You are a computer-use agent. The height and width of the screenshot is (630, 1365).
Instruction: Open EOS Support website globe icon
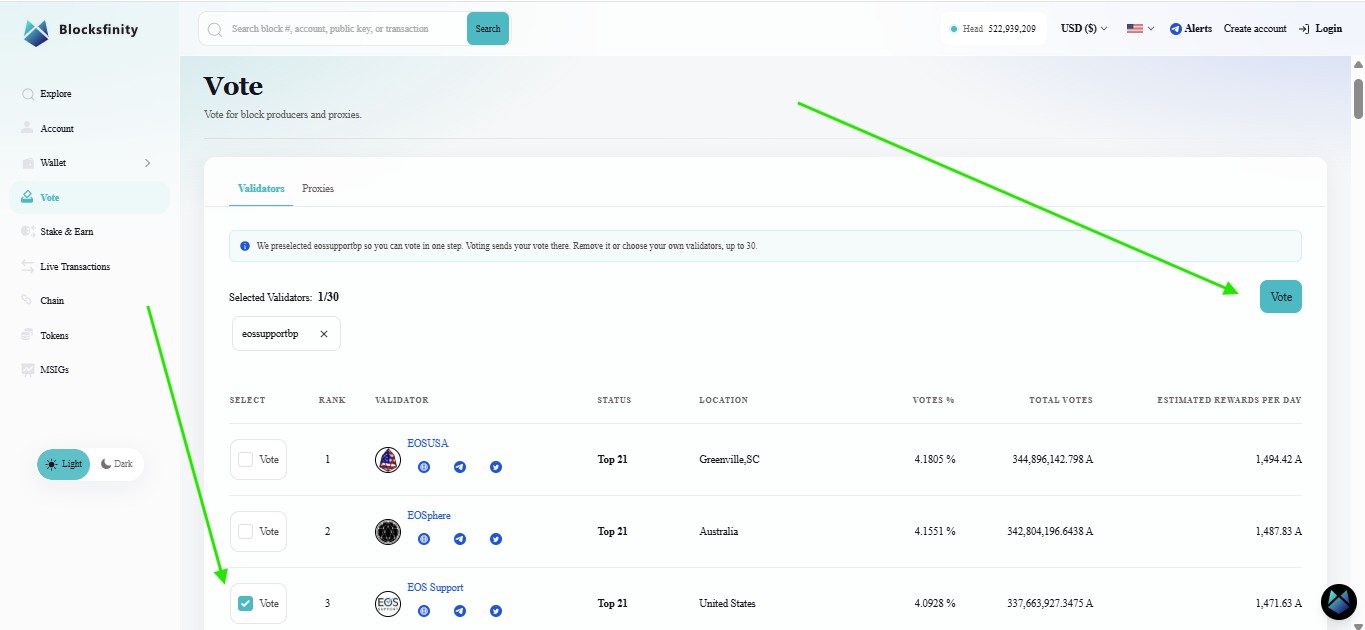(424, 610)
